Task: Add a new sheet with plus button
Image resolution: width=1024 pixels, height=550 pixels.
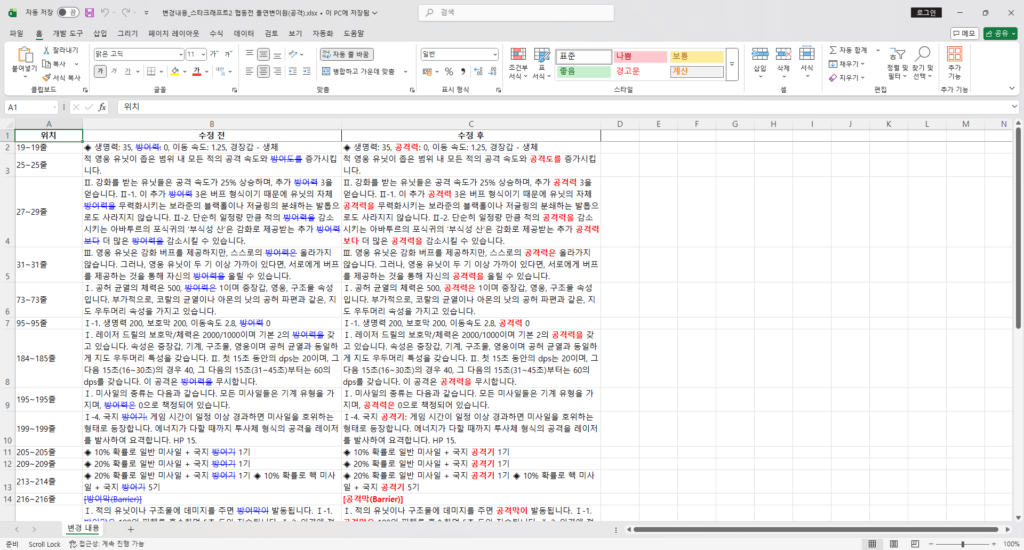Action: 131,529
